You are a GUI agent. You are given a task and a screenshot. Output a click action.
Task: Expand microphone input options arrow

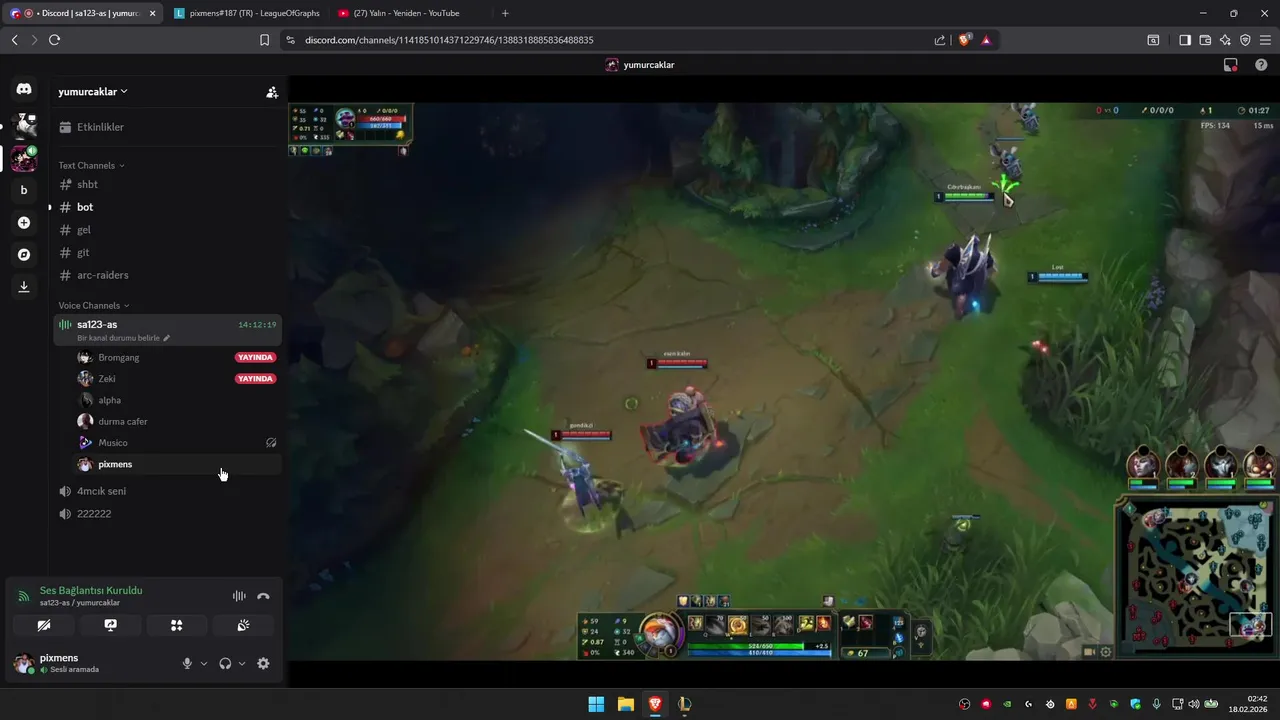tap(204, 663)
